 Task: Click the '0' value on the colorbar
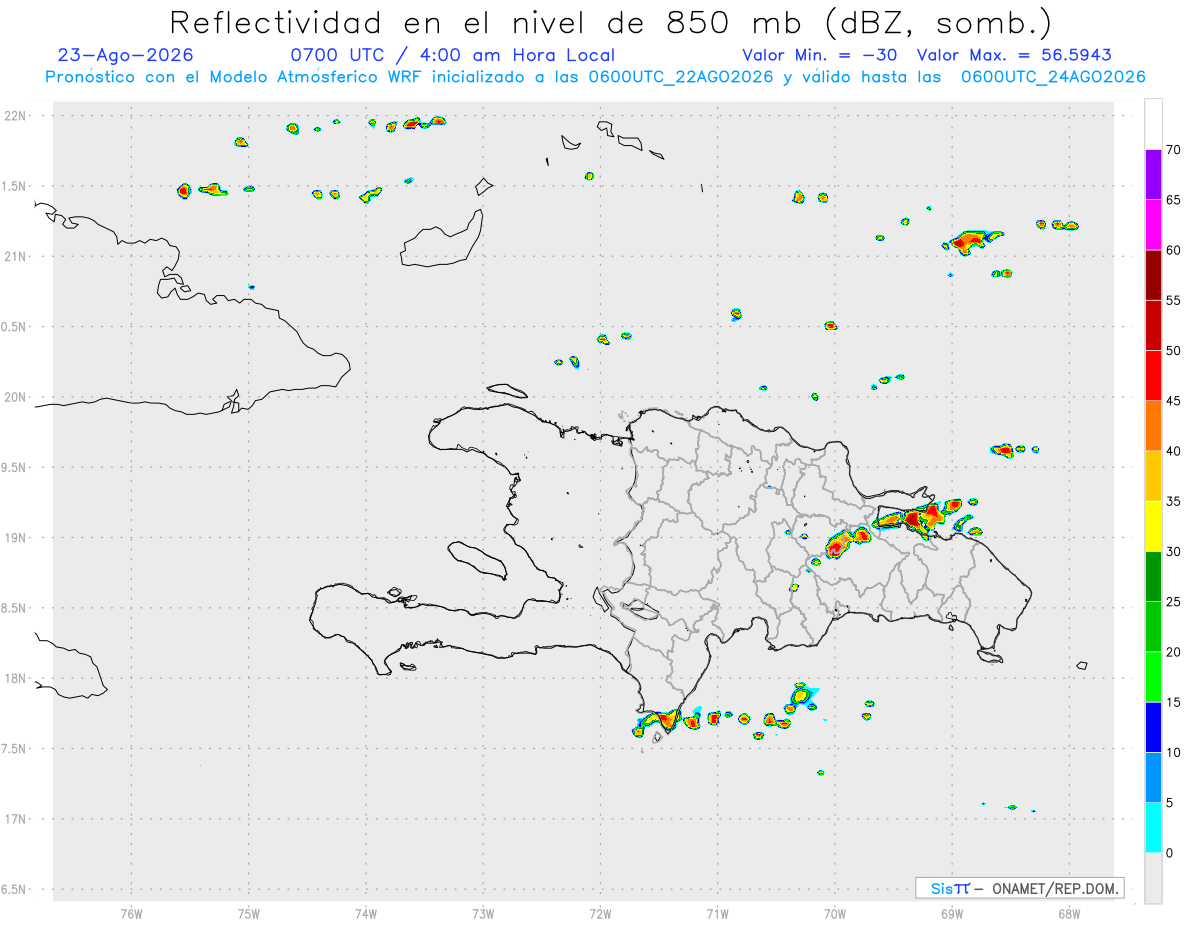[x=1170, y=853]
